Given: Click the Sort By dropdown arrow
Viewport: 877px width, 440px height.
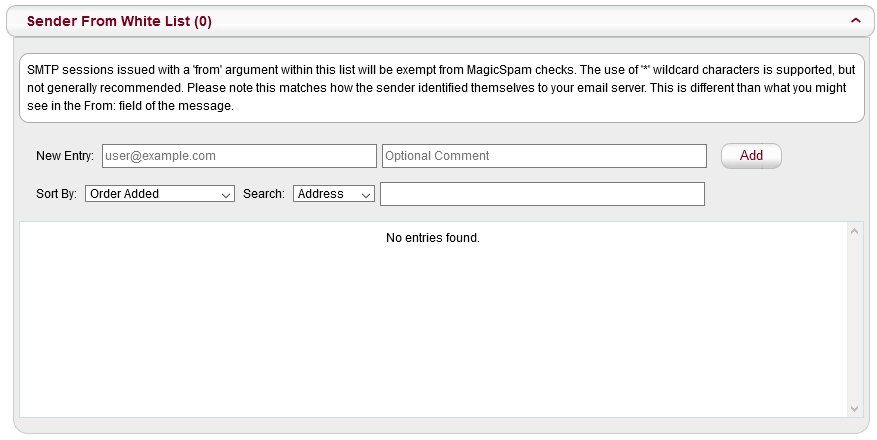Looking at the screenshot, I should coord(227,195).
